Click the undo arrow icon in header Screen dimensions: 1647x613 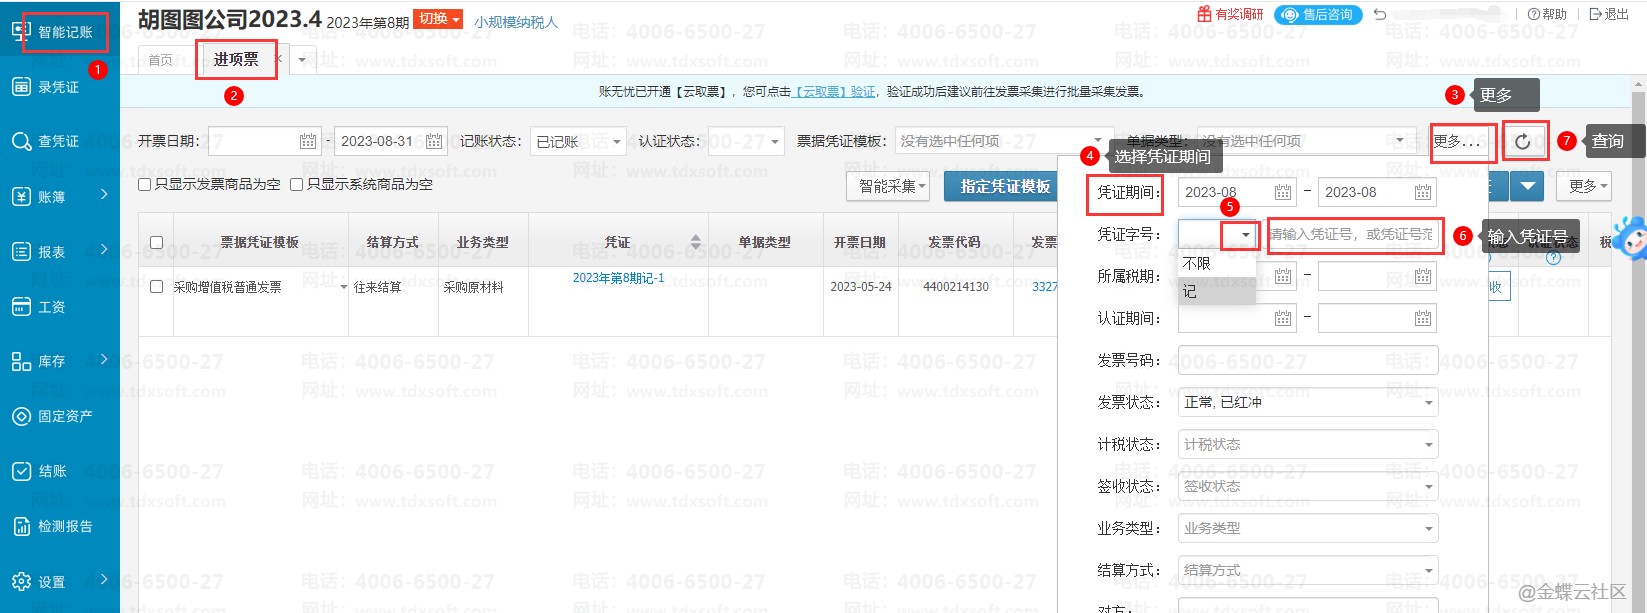pos(1380,14)
